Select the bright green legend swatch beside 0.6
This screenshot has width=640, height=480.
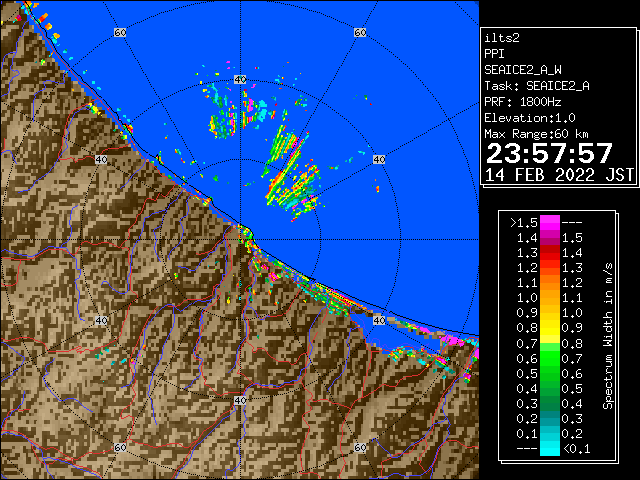[x=550, y=359]
